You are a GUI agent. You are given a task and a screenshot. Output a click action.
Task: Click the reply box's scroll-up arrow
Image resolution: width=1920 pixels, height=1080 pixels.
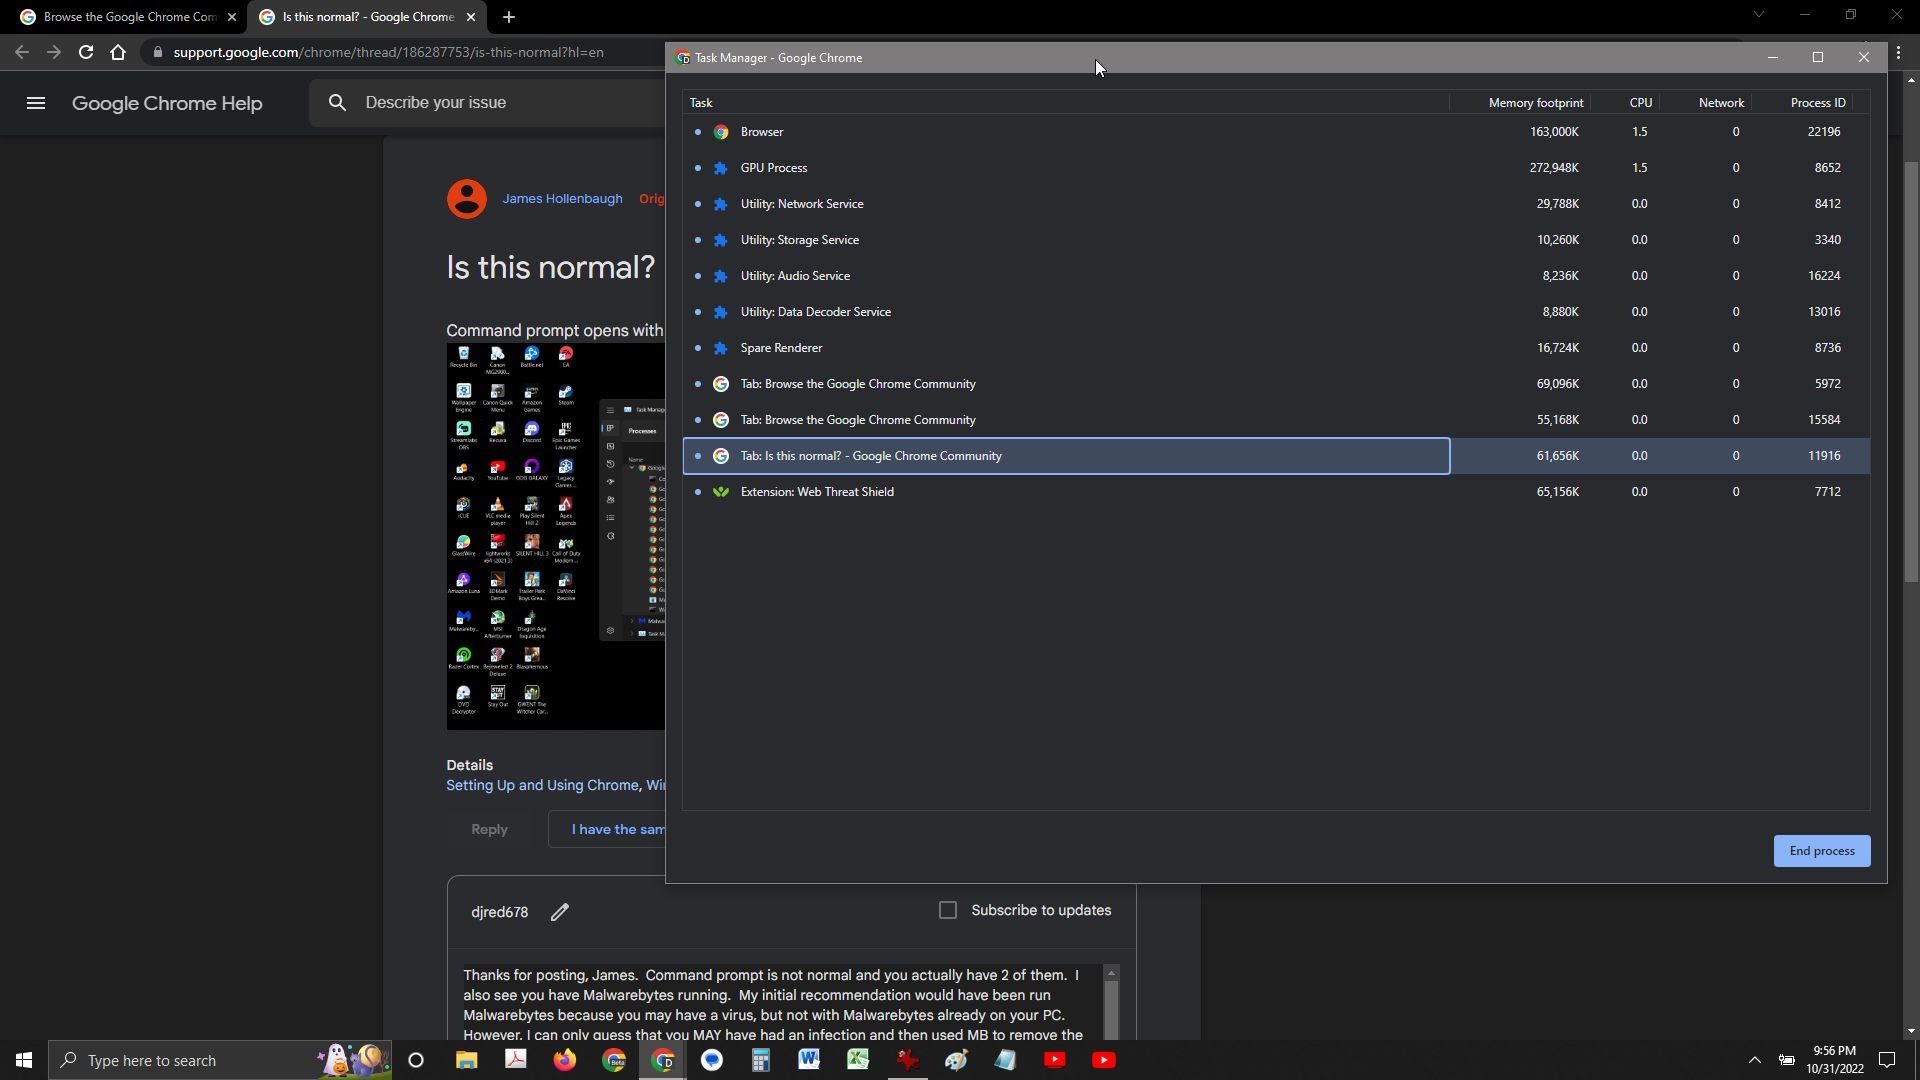coord(1111,974)
